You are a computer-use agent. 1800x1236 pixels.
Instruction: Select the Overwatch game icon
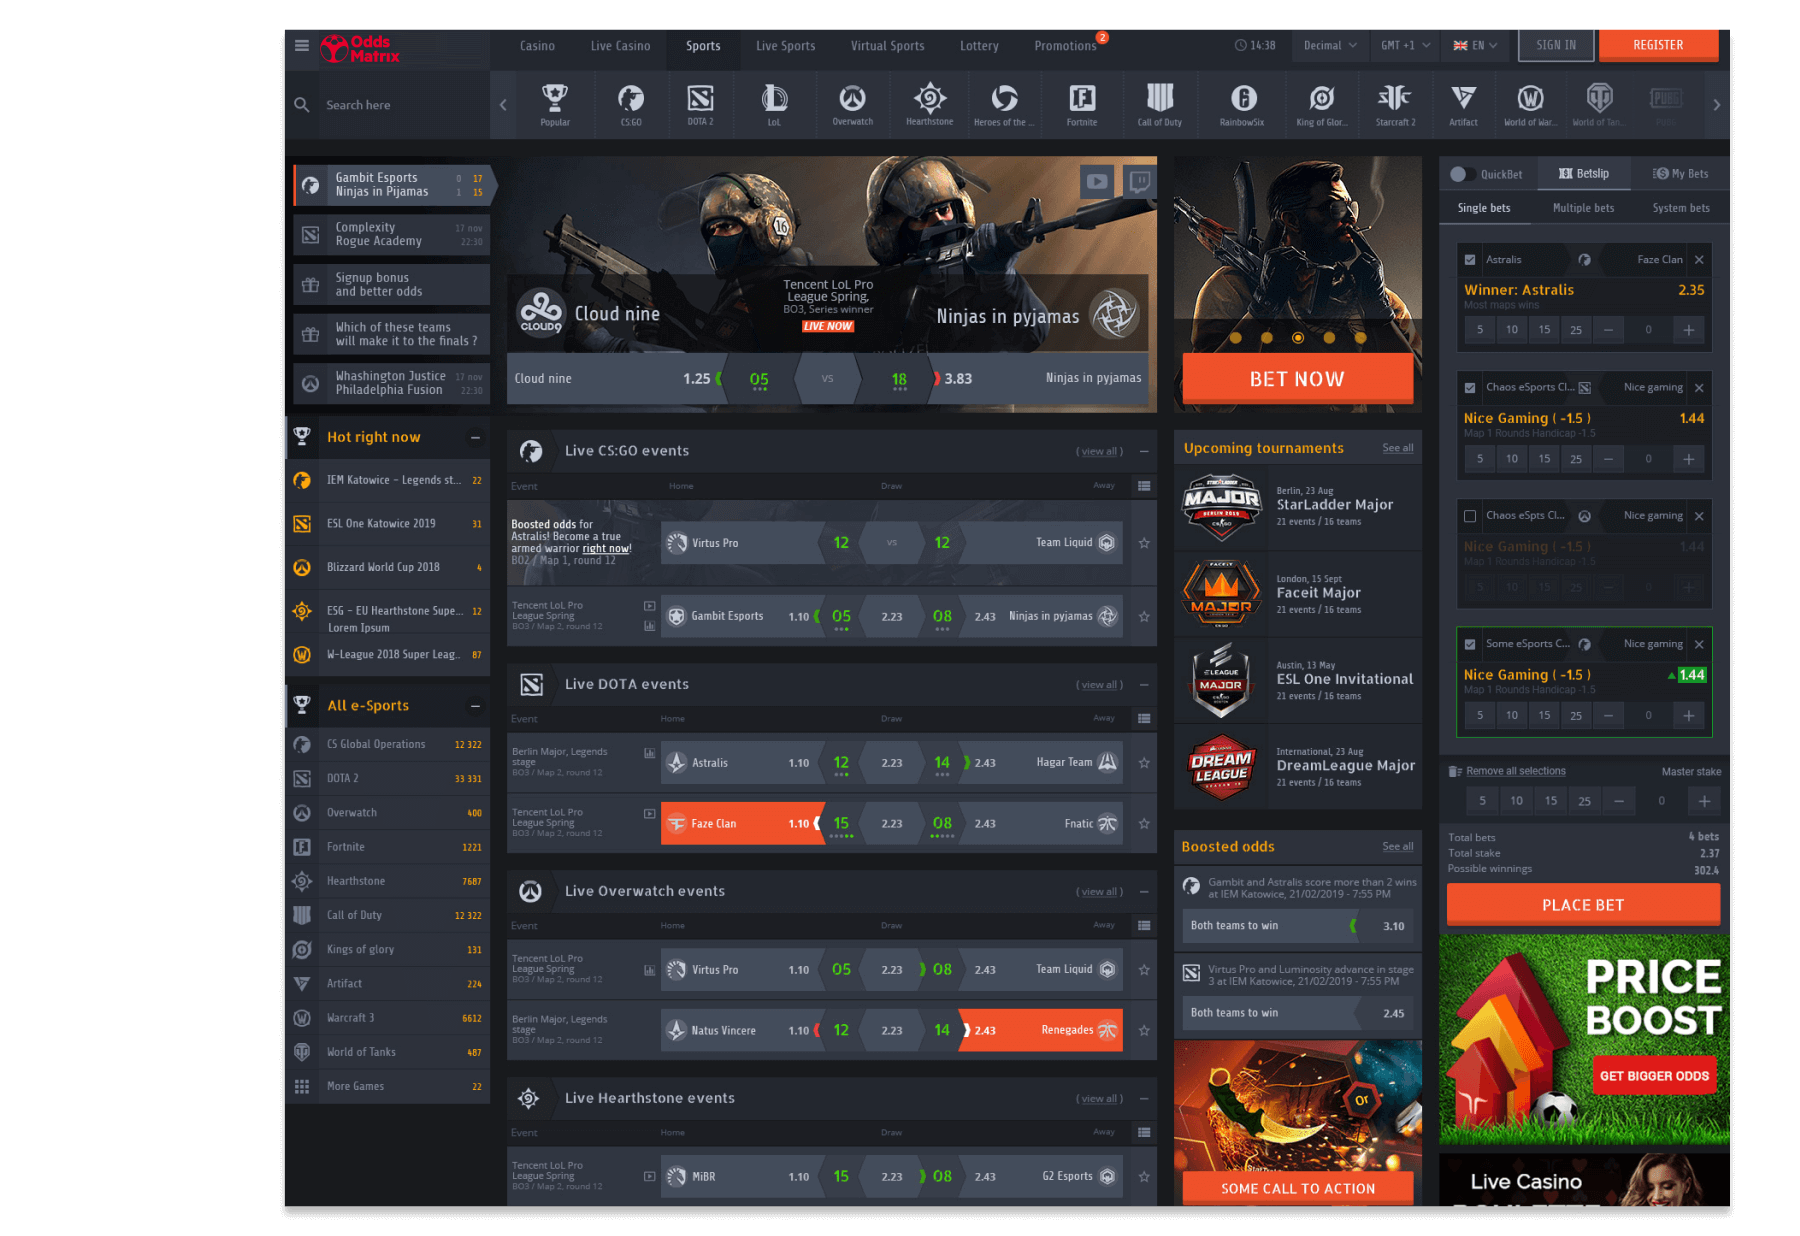[x=852, y=104]
